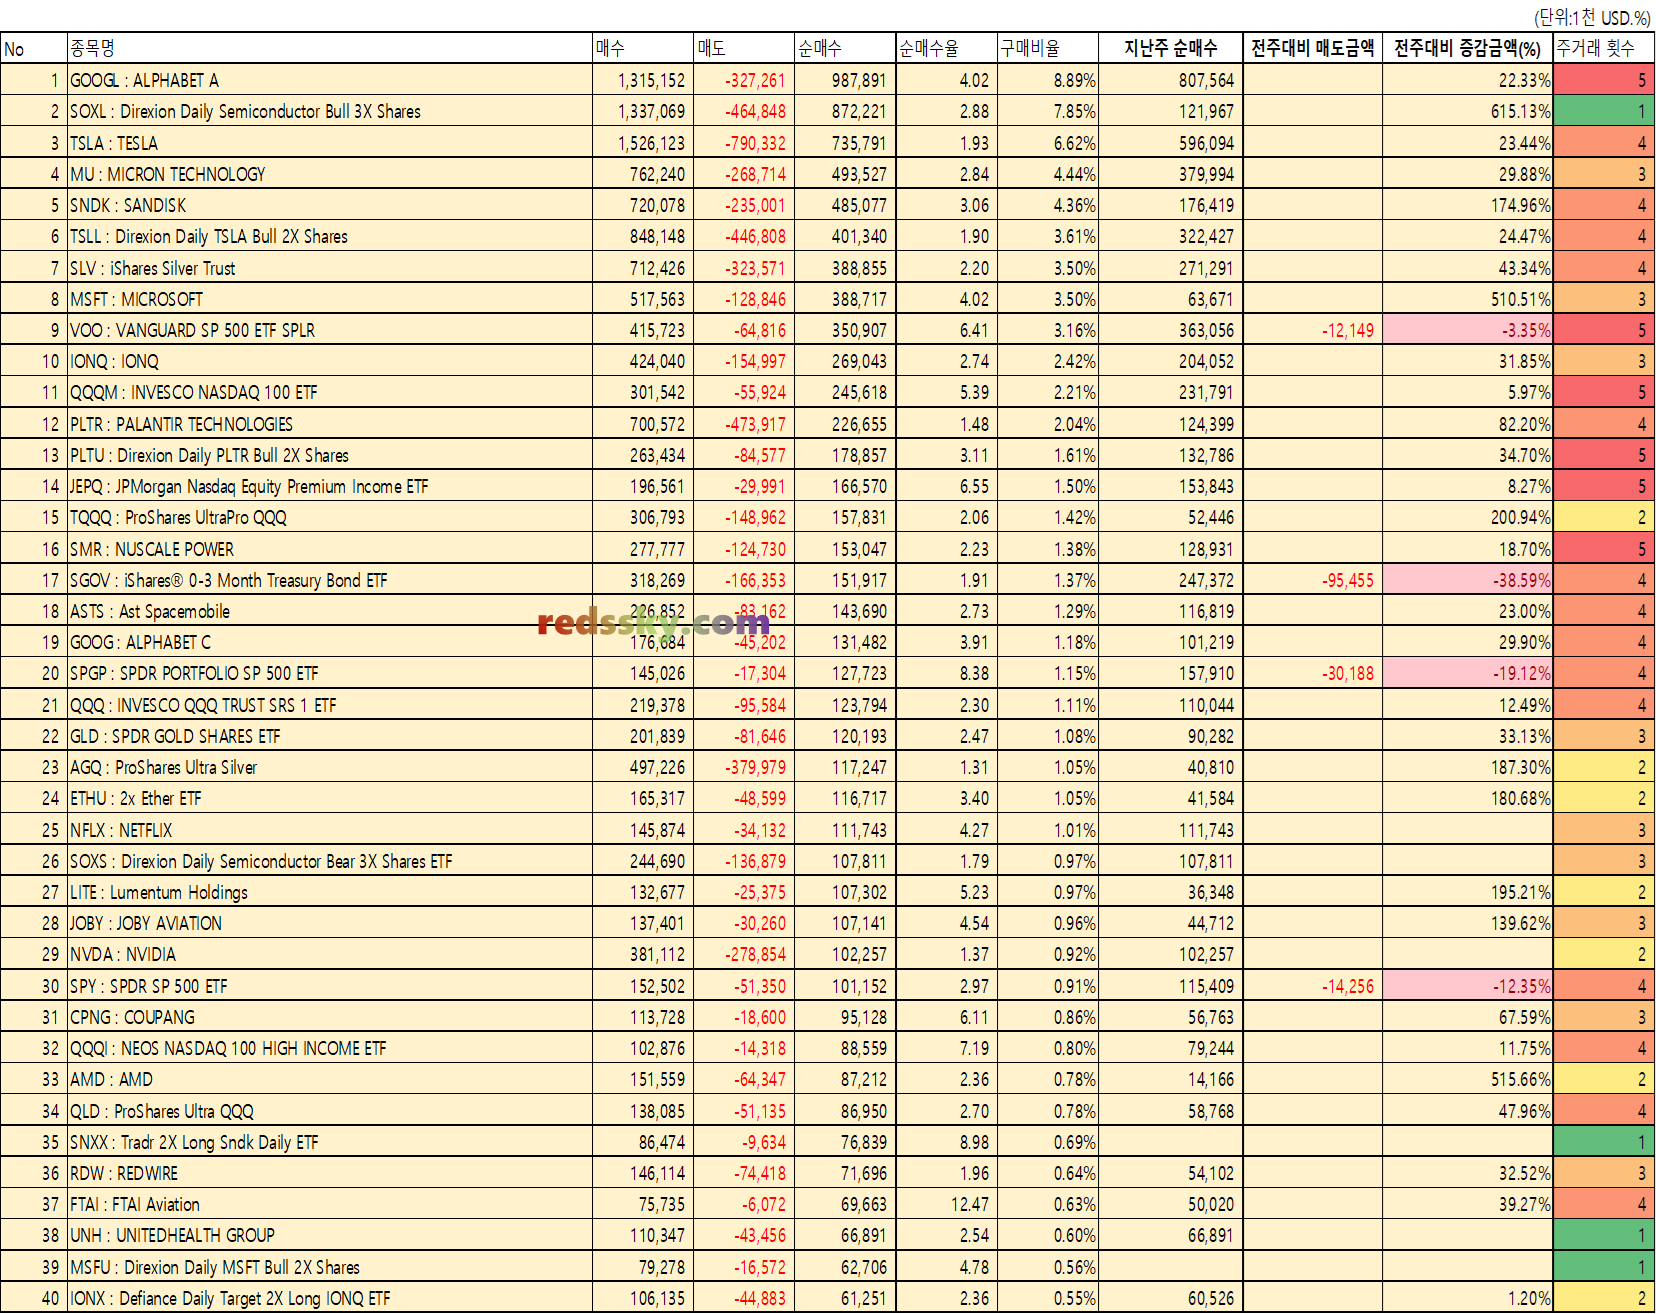Select the 주거래 횟수 header

(1603, 48)
